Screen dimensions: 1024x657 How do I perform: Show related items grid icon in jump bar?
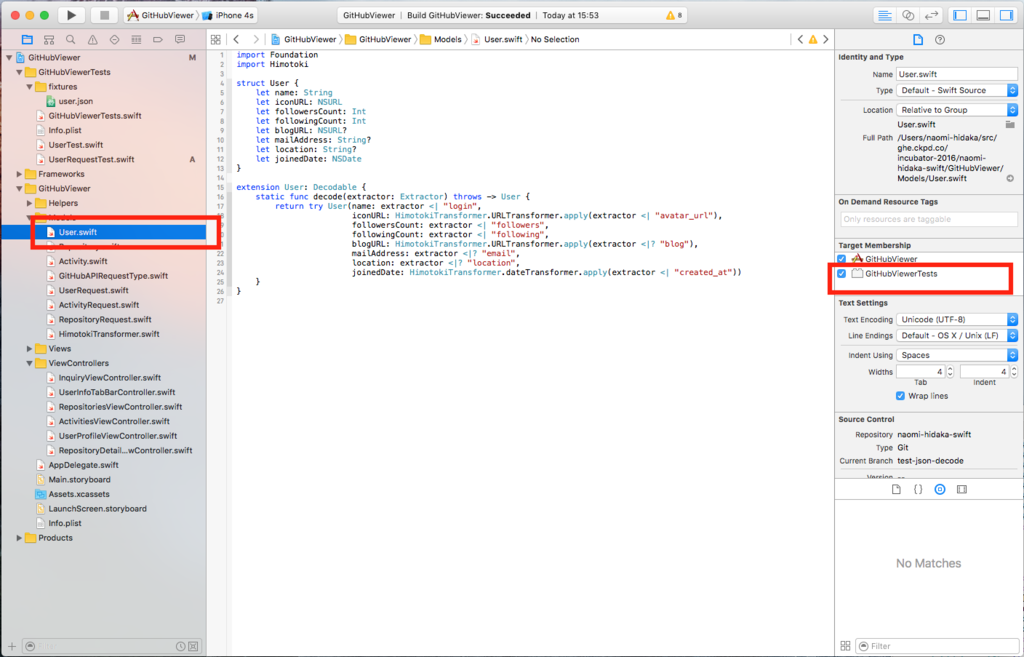coord(216,40)
